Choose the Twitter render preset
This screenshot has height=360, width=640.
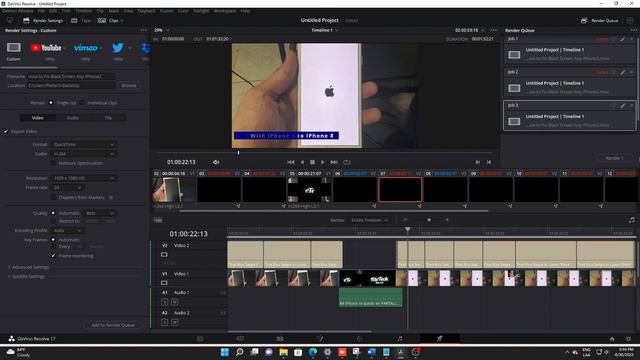click(x=118, y=48)
